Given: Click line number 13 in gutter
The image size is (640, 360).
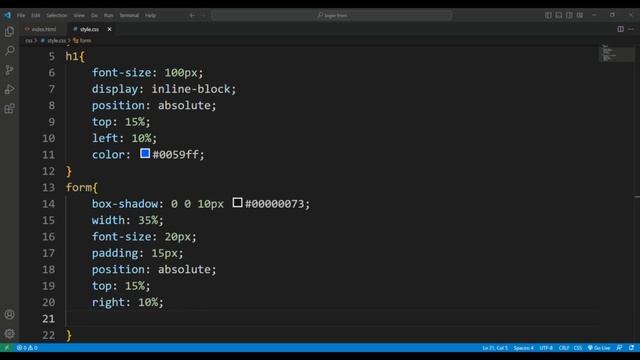Looking at the screenshot, I should (x=48, y=187).
